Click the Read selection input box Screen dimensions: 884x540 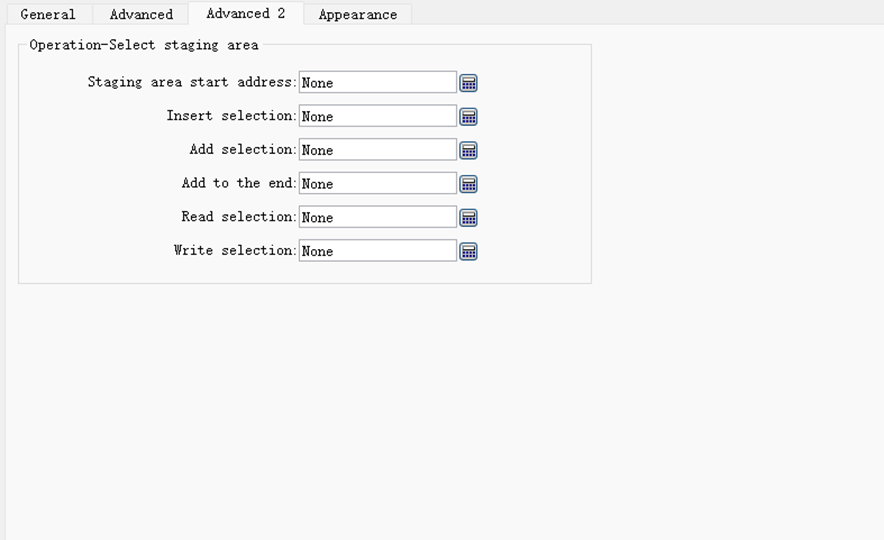point(377,218)
